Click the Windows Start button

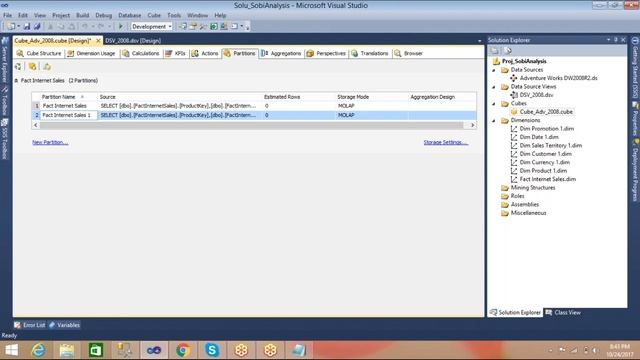pos(11,350)
